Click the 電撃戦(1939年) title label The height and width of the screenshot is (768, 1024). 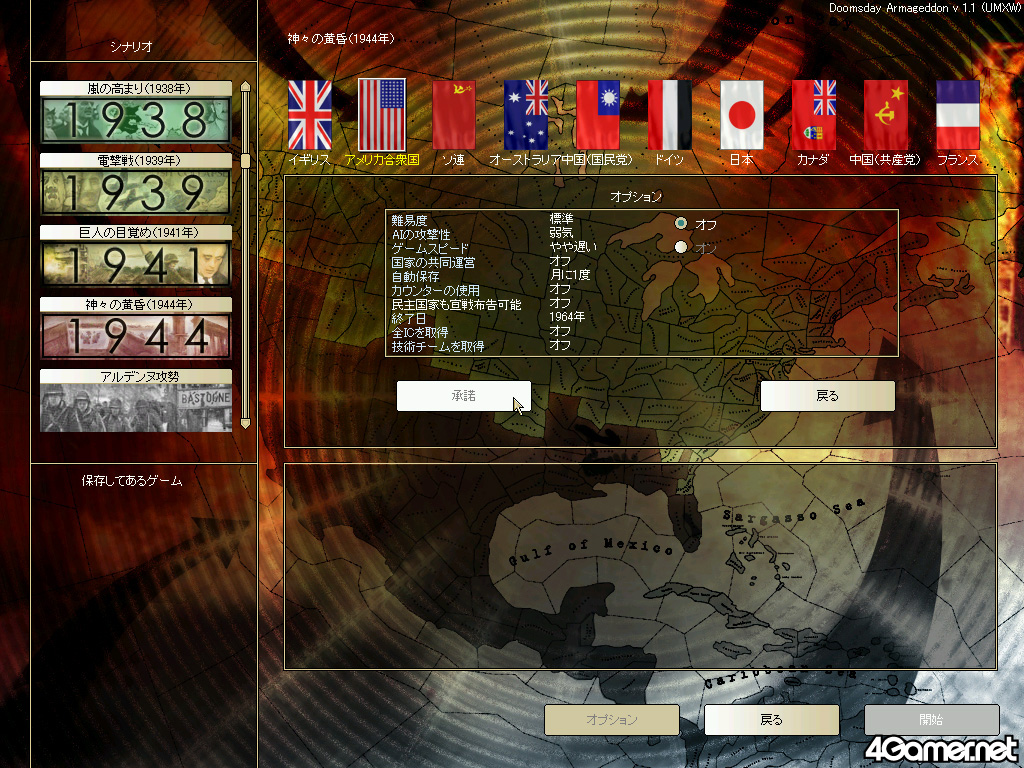(x=136, y=160)
